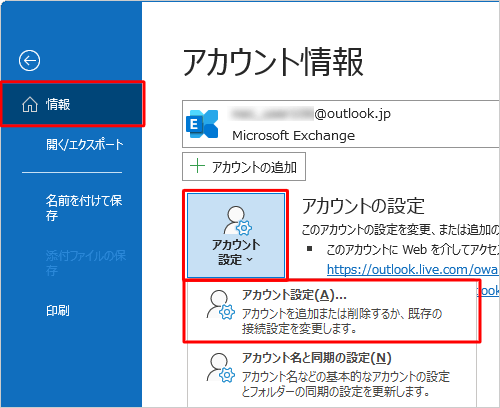Screen dimensions: 500x408
Task: Choose アカウント名と同期の設定(N) menu entry
Action: click(331, 374)
